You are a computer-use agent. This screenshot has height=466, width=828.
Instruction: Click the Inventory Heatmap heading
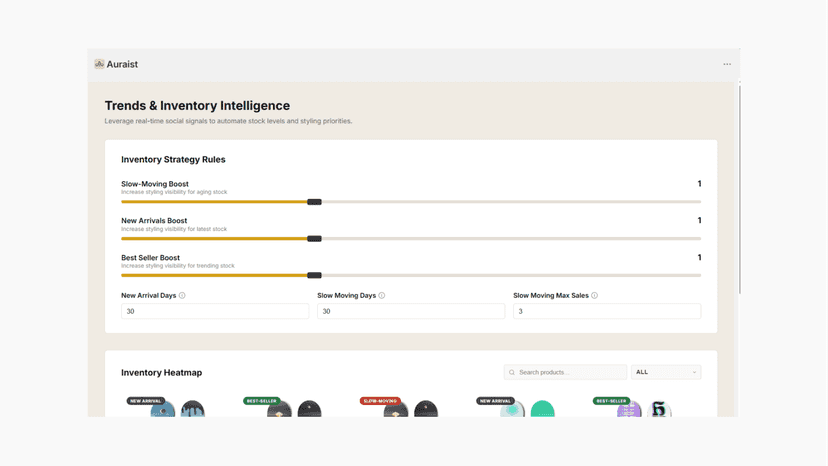coord(162,372)
